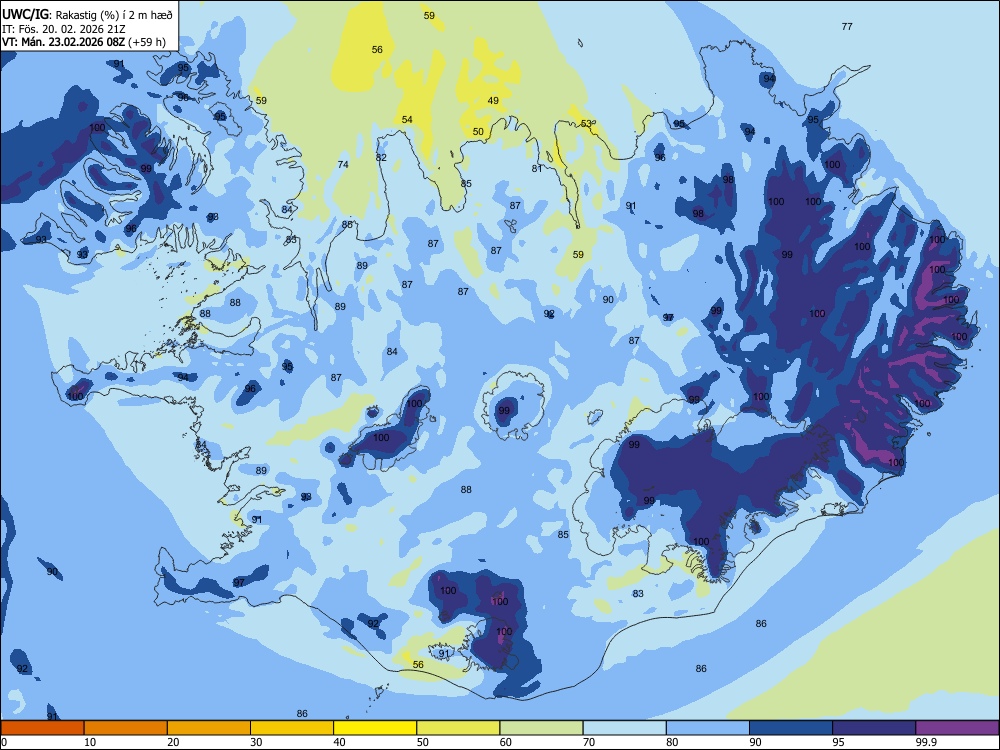Screen dimensions: 1000x750
Task: Choose the dark blue 90–95 legend swatch
Action: click(791, 728)
